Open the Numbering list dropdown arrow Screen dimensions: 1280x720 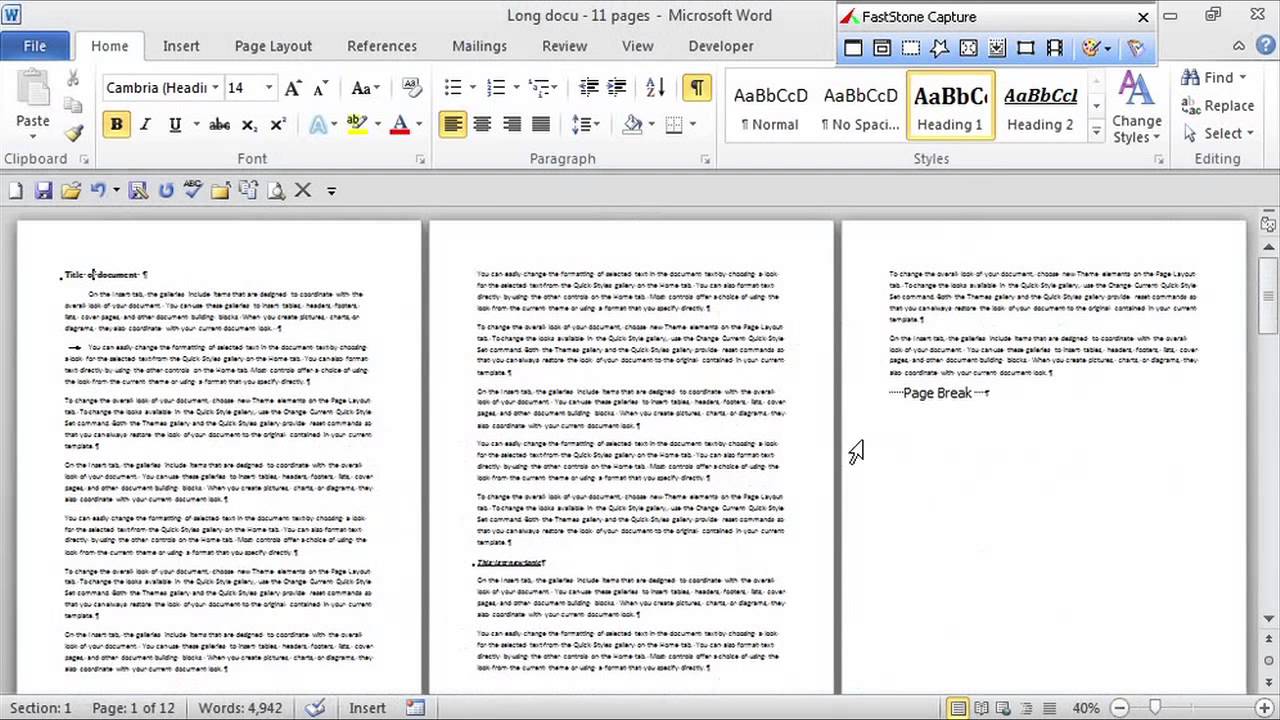coord(516,88)
